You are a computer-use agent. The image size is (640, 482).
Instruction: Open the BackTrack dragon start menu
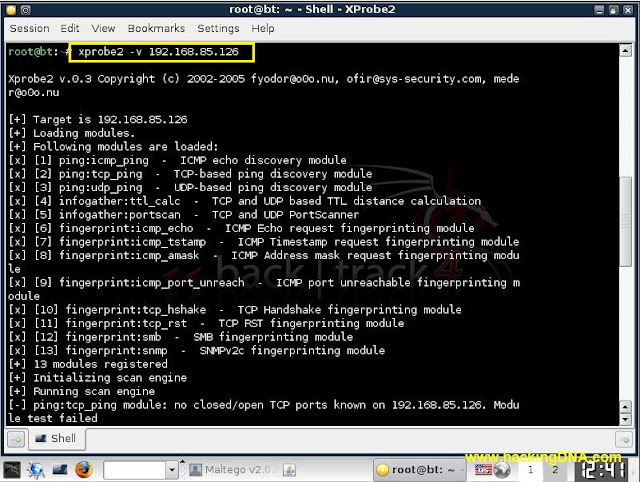point(12,470)
